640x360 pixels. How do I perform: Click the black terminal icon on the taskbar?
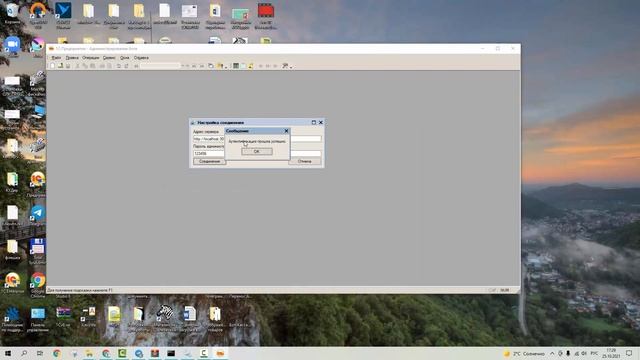click(171, 353)
